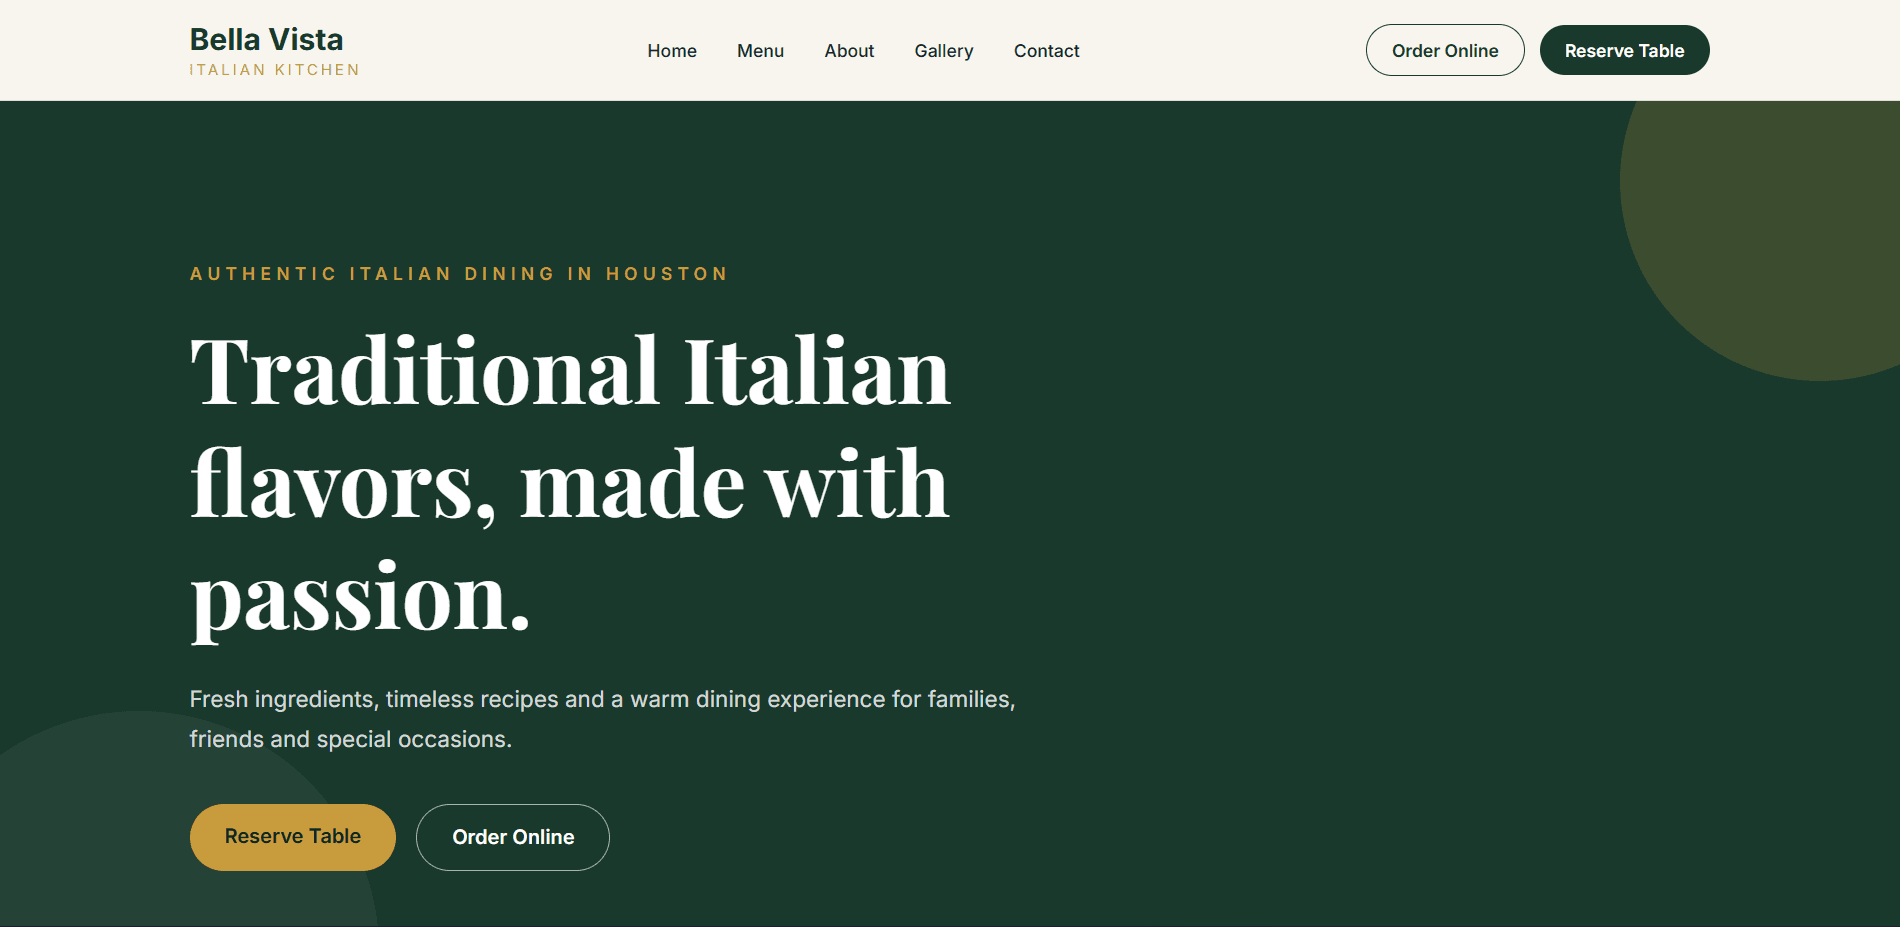Open the Gallery nav link

[944, 51]
